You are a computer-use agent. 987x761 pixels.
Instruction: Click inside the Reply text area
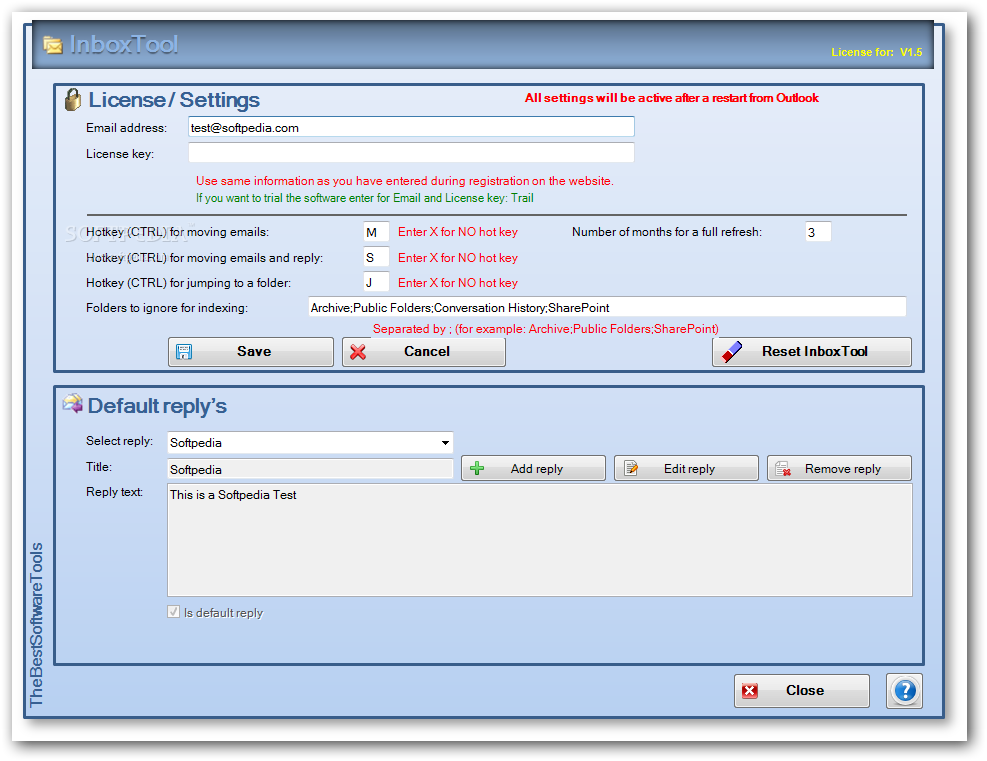[x=539, y=540]
